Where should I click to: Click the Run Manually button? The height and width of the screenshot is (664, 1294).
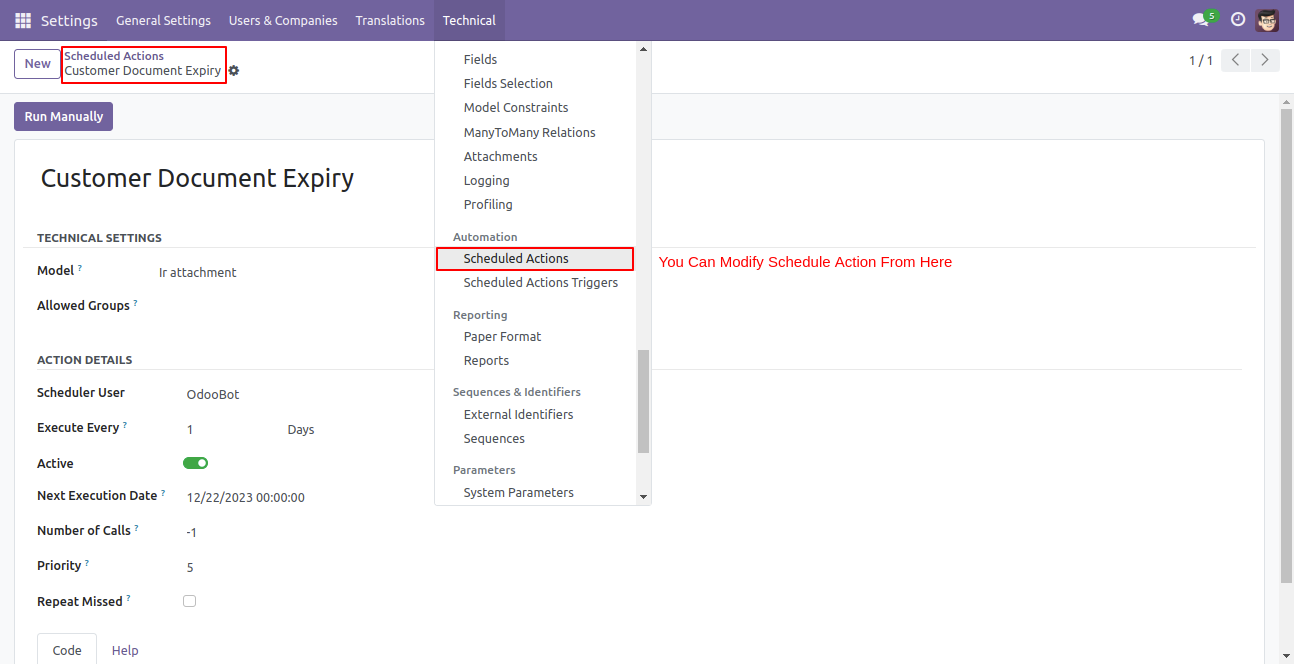point(64,116)
